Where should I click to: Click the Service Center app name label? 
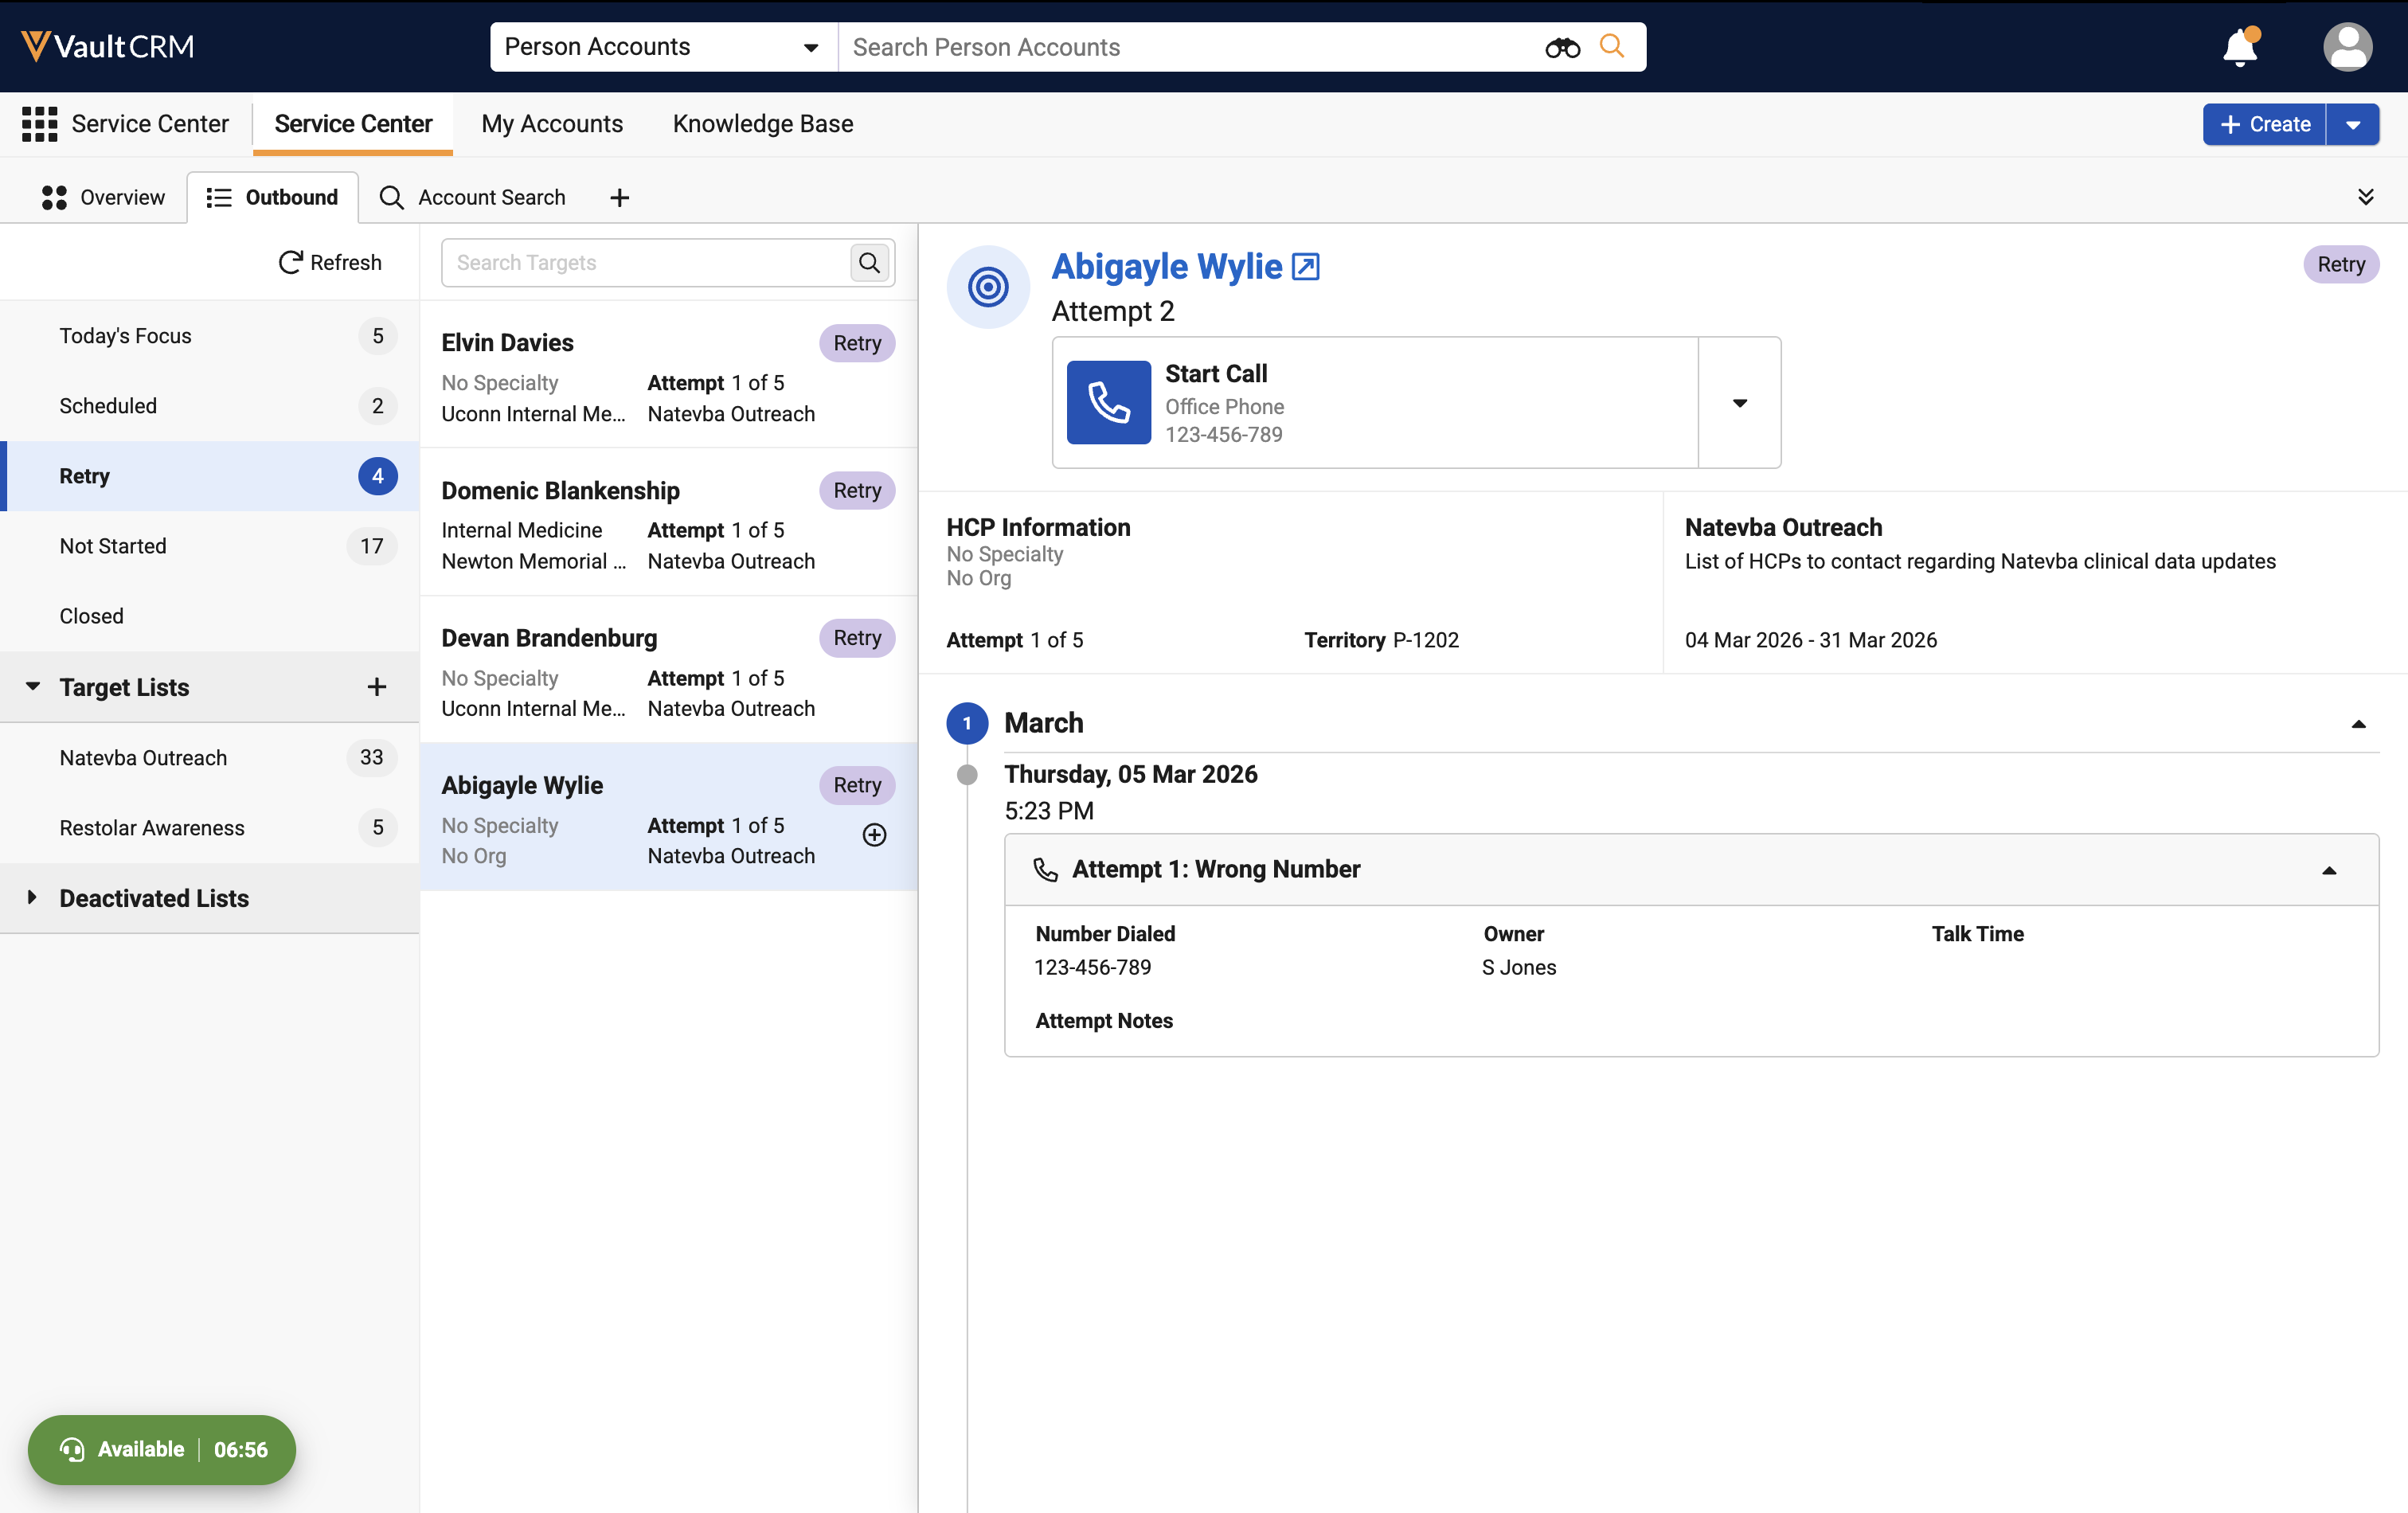coord(150,124)
